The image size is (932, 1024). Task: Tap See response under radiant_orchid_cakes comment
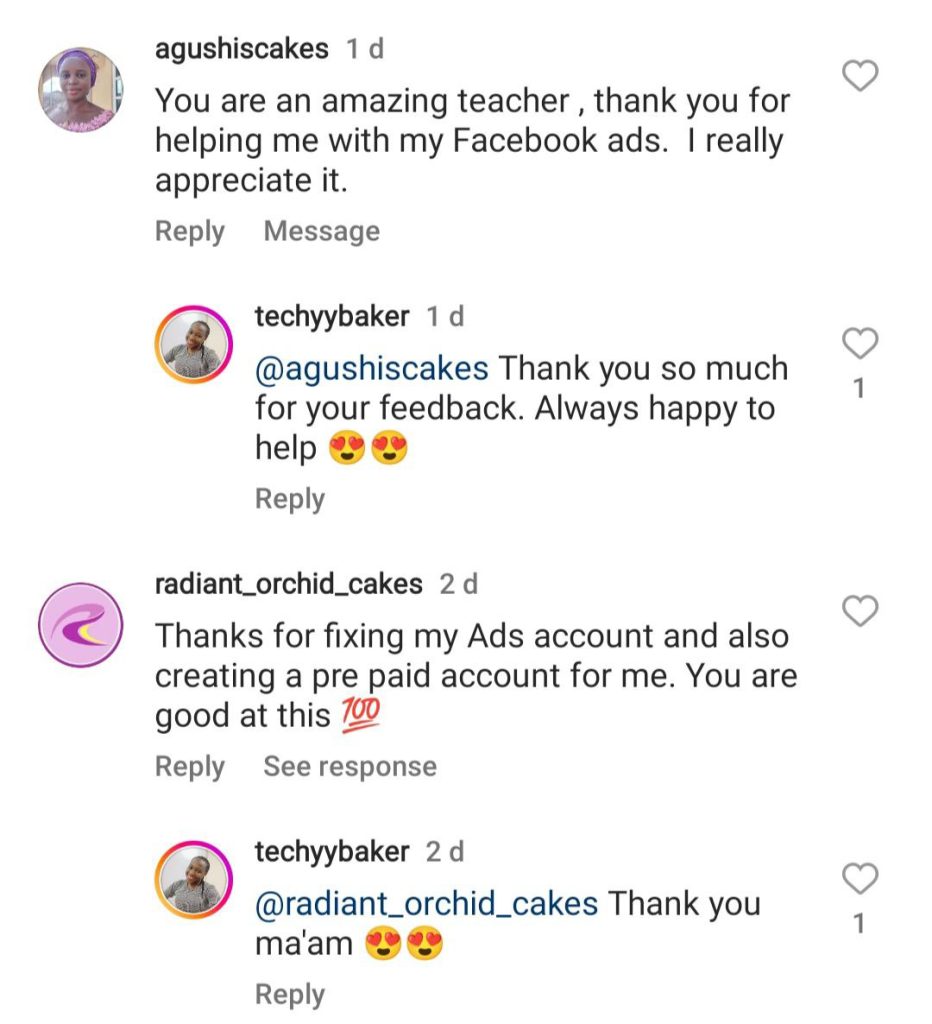[350, 767]
